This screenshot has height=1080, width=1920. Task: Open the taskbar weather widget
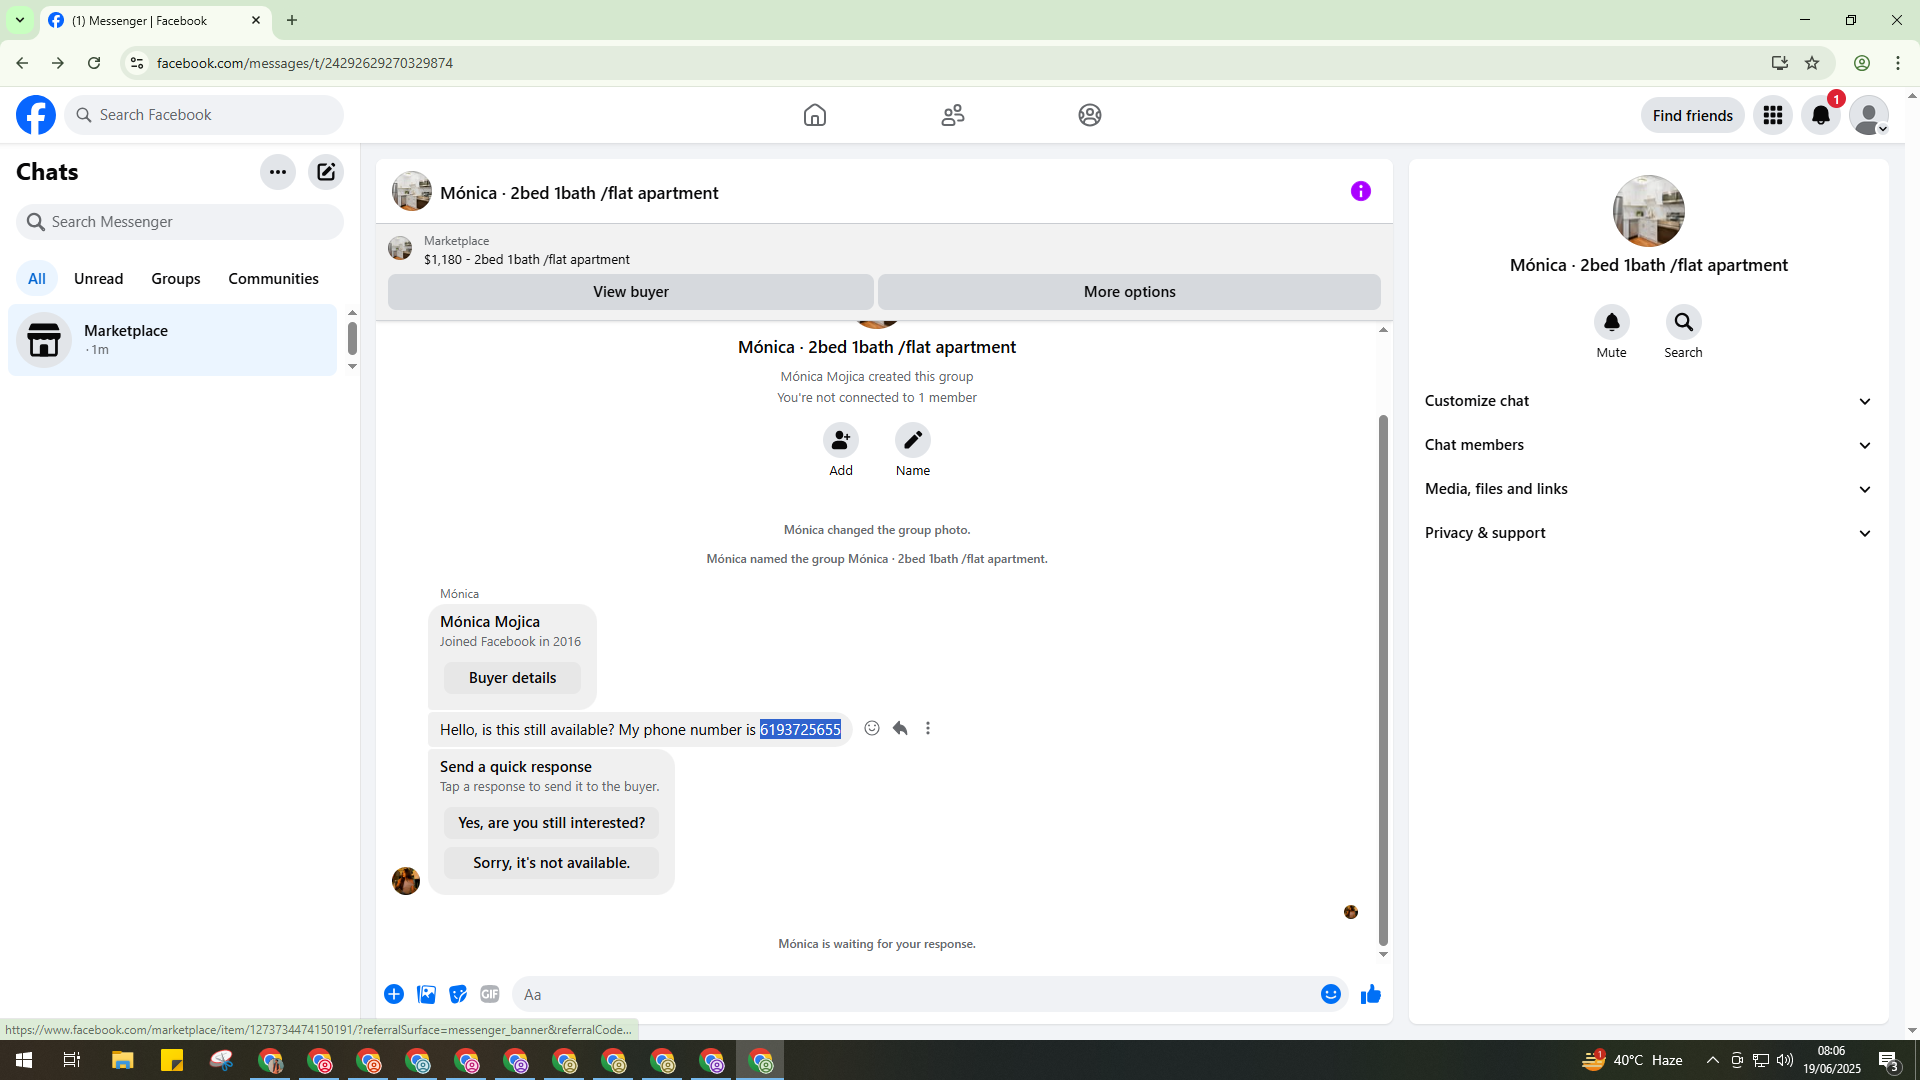click(1632, 1060)
